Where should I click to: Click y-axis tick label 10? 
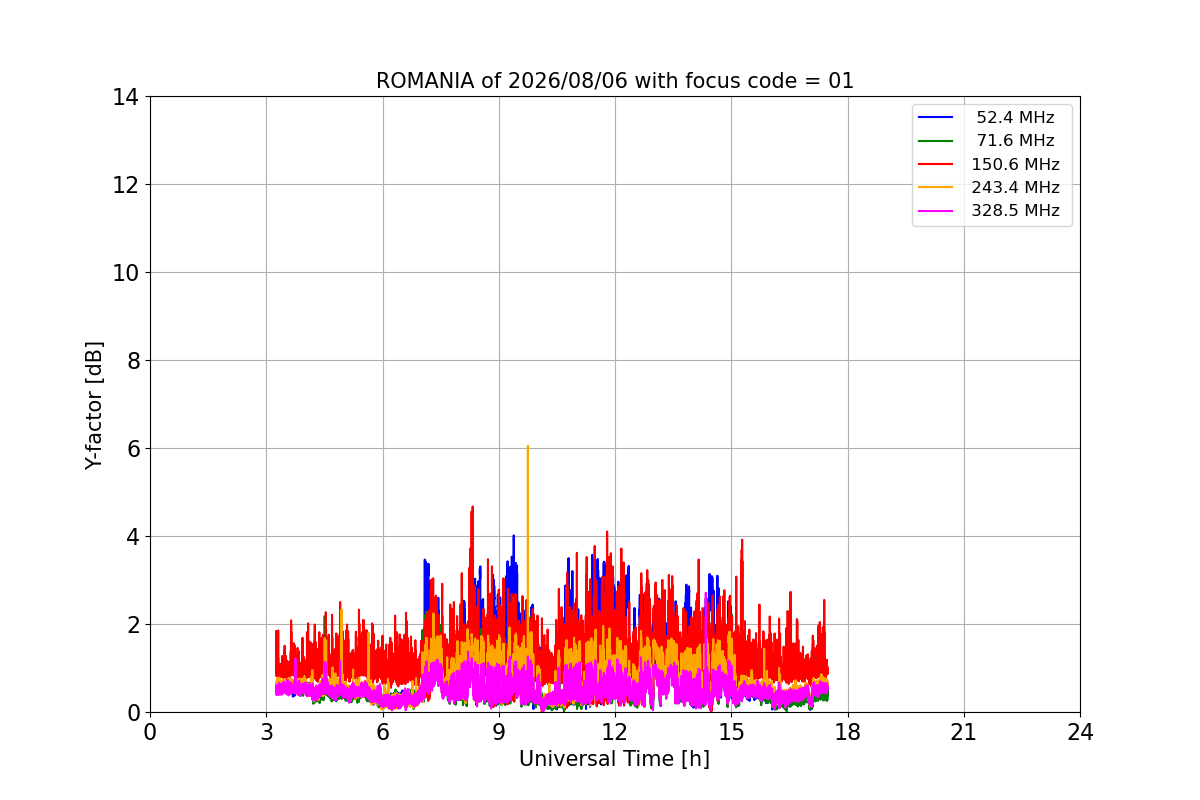pos(126,273)
